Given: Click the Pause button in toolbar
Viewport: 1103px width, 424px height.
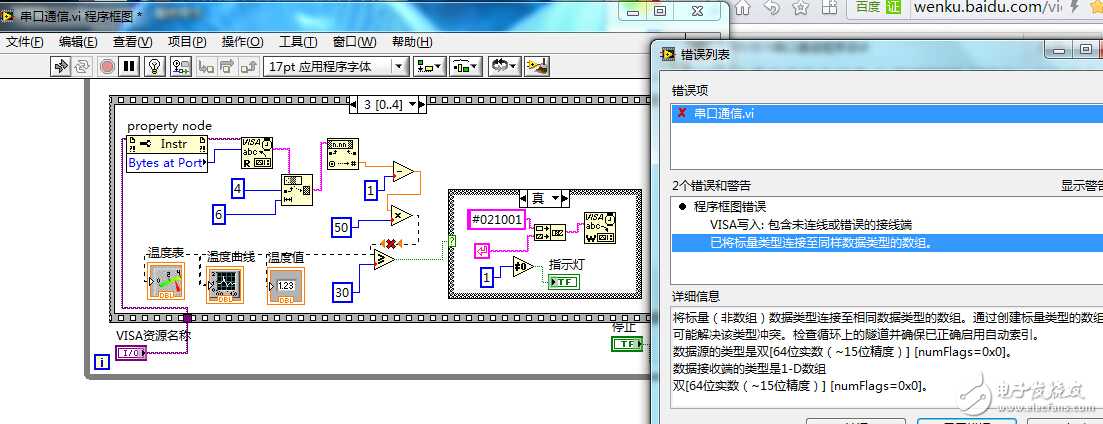Looking at the screenshot, I should click(x=129, y=66).
